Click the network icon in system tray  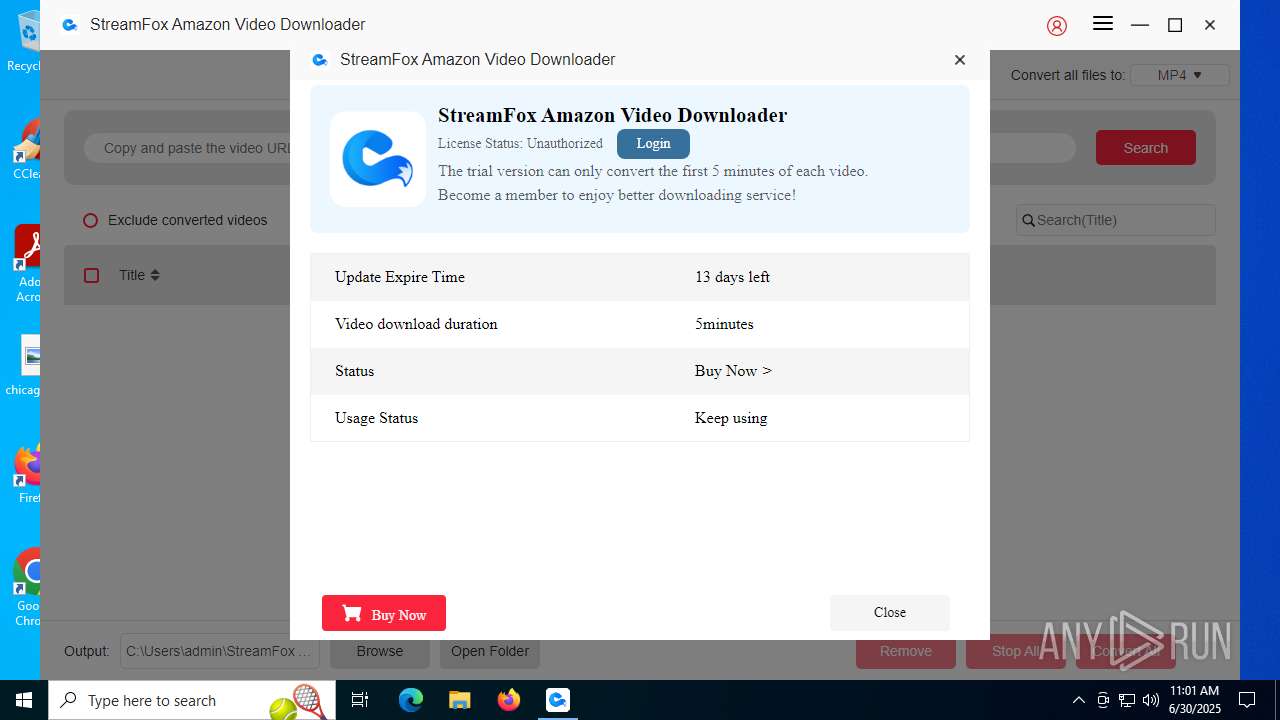(1127, 700)
